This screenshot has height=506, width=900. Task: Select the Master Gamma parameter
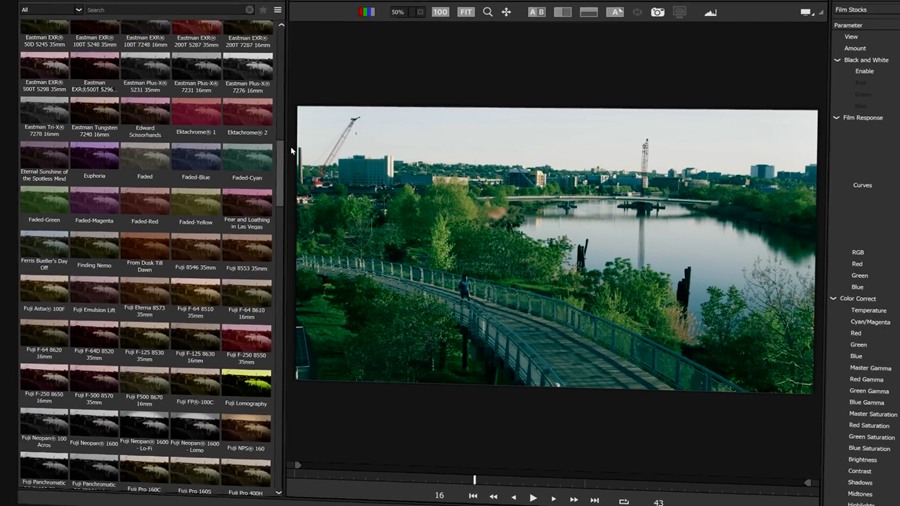tap(870, 368)
